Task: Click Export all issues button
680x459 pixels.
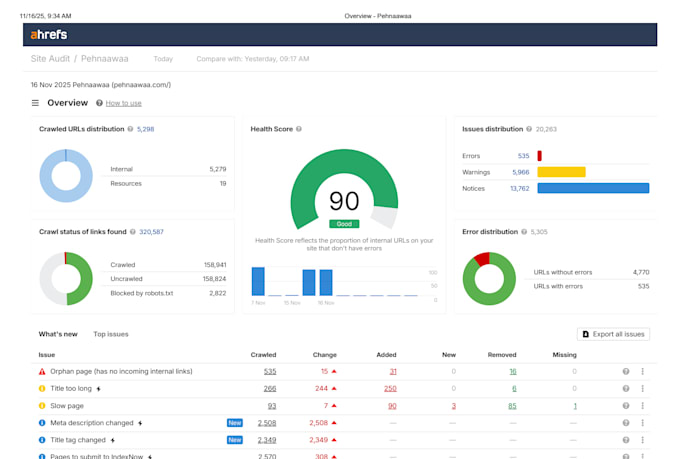Action: click(x=613, y=334)
